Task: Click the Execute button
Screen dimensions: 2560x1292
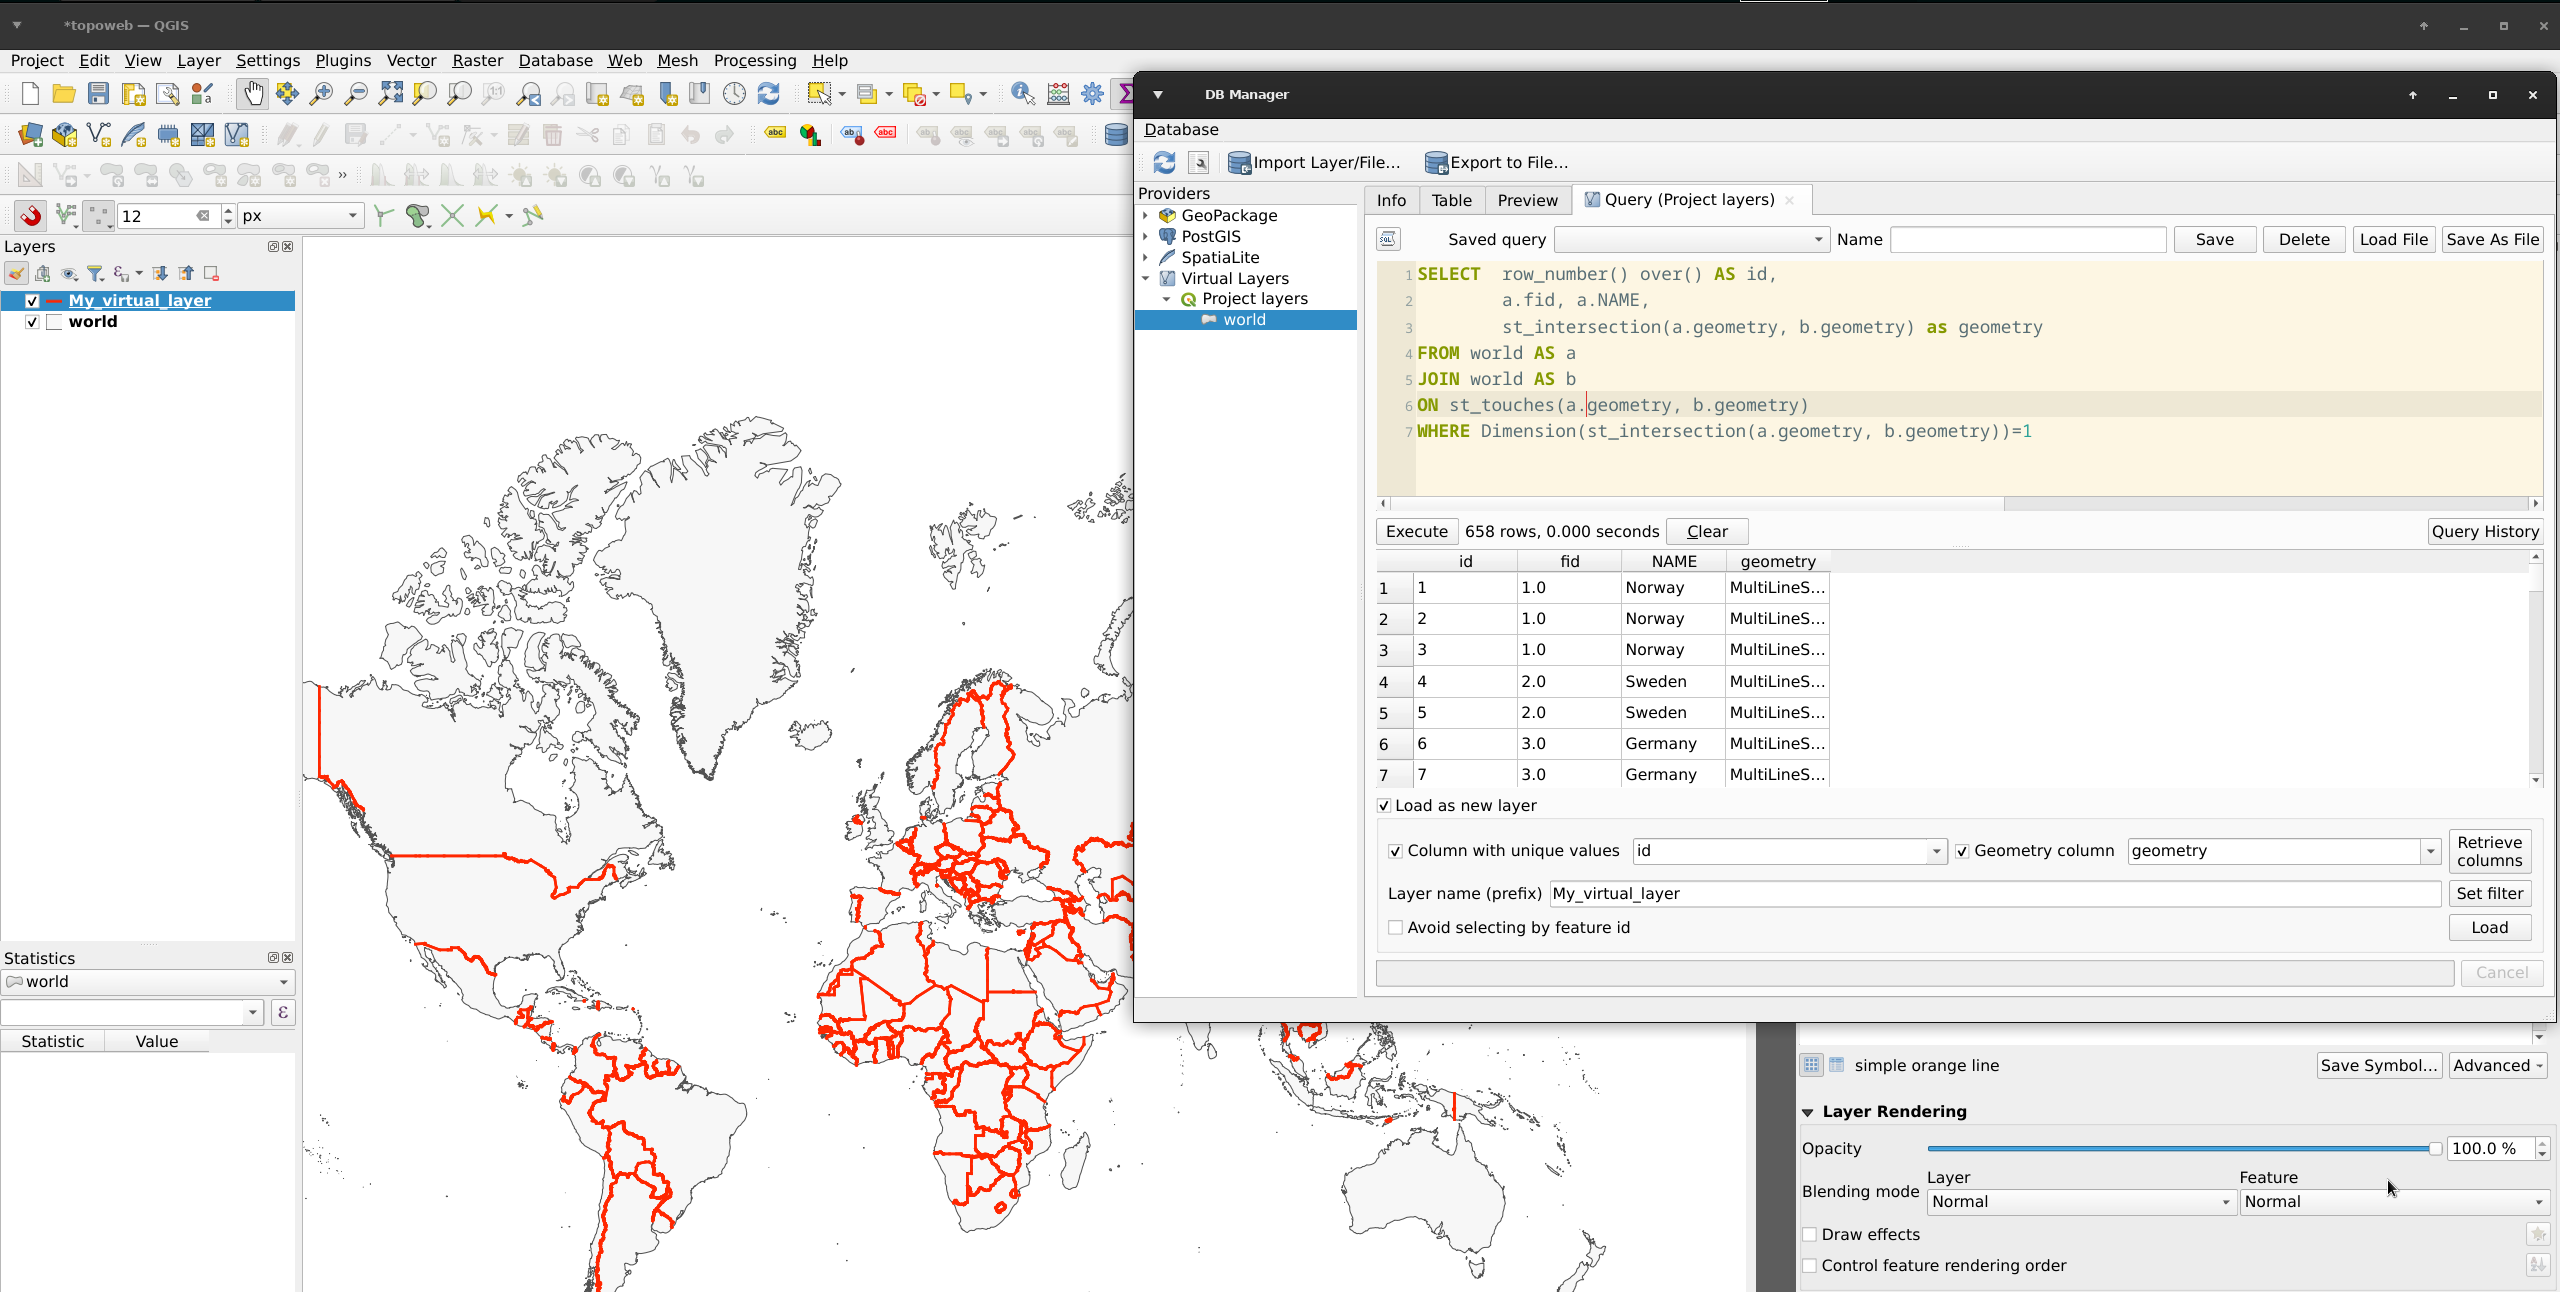Action: tap(1416, 532)
